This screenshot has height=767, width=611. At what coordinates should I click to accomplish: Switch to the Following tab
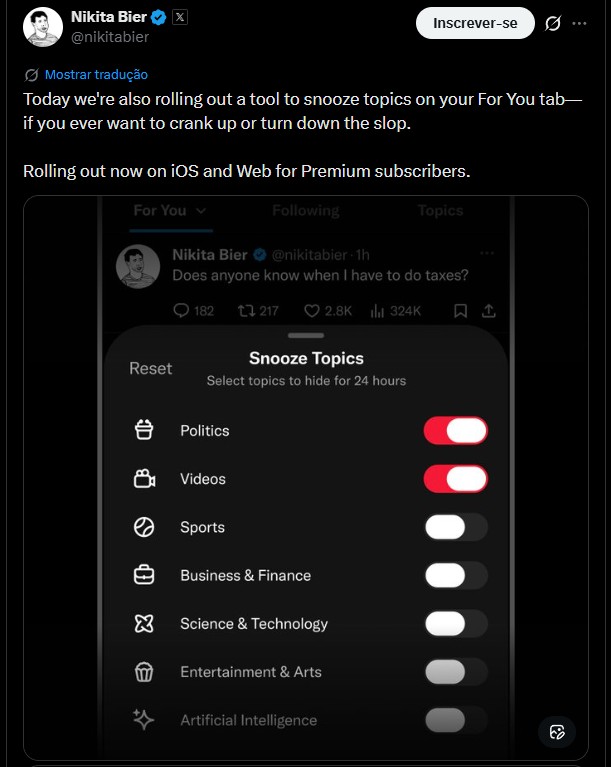click(x=305, y=211)
